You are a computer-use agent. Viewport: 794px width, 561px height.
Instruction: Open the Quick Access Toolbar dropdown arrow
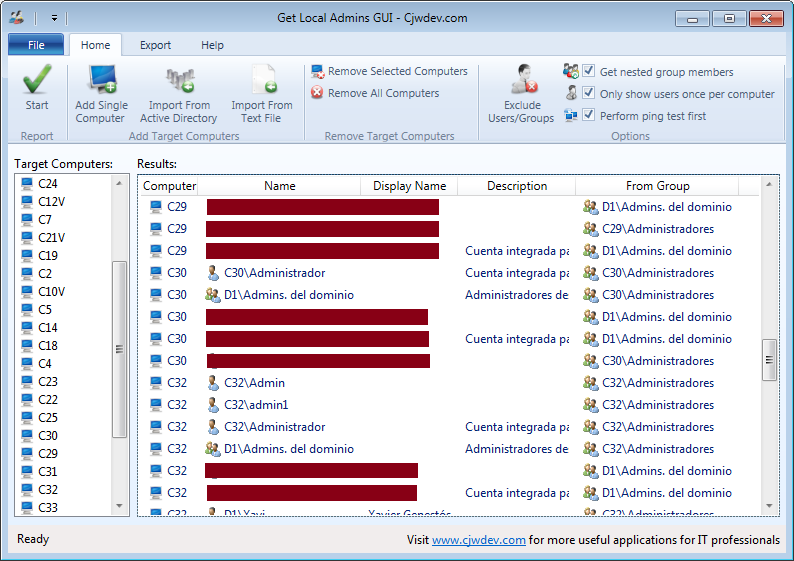point(54,18)
